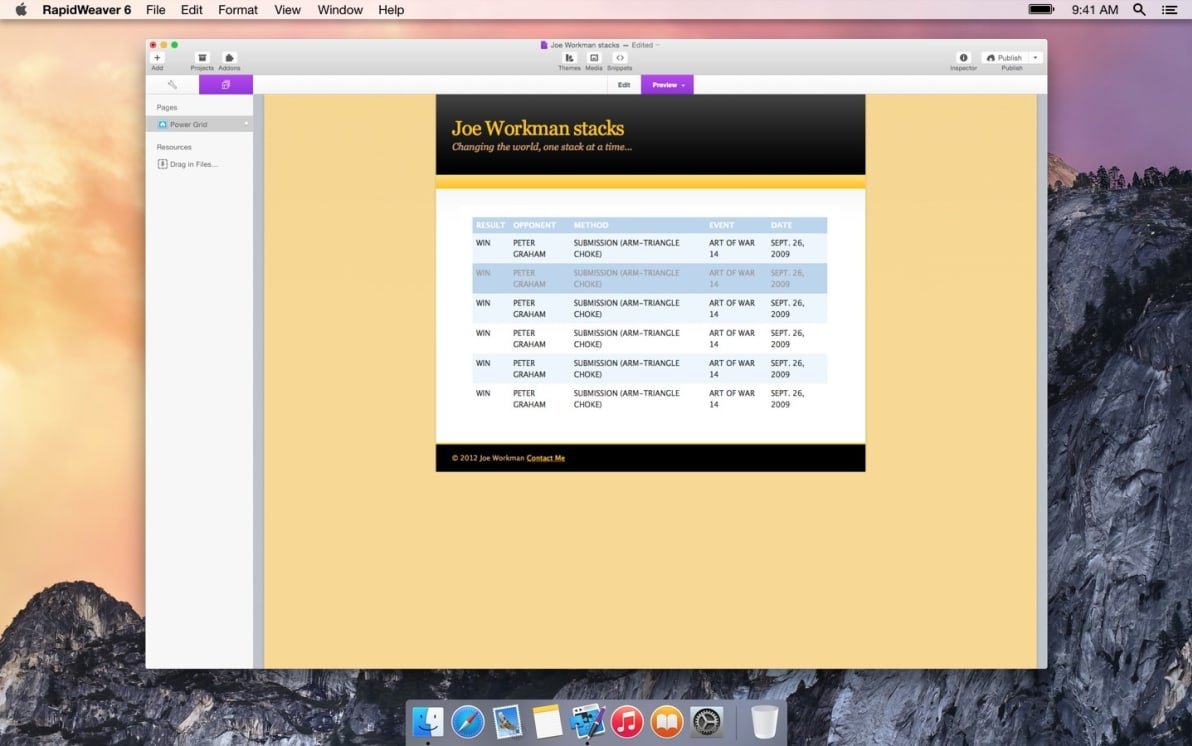Screen dimensions: 1192x746
Task: Show the Inspector info icon
Action: (x=963, y=58)
